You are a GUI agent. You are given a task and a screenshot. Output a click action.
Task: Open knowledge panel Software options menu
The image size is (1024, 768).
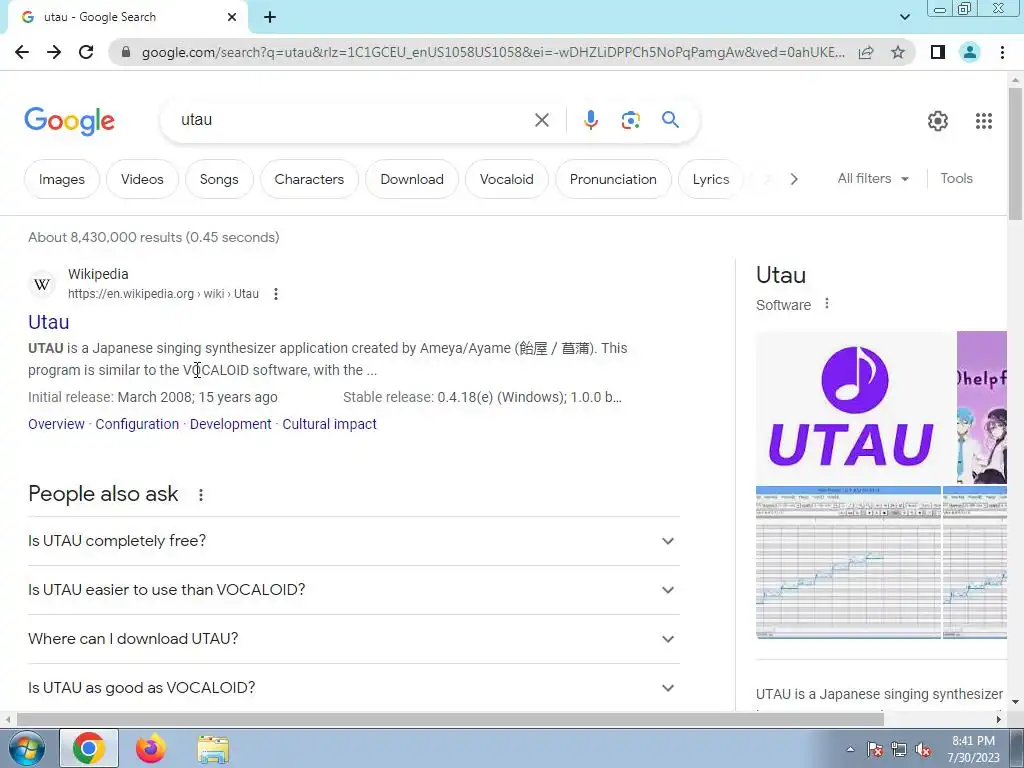(x=827, y=304)
